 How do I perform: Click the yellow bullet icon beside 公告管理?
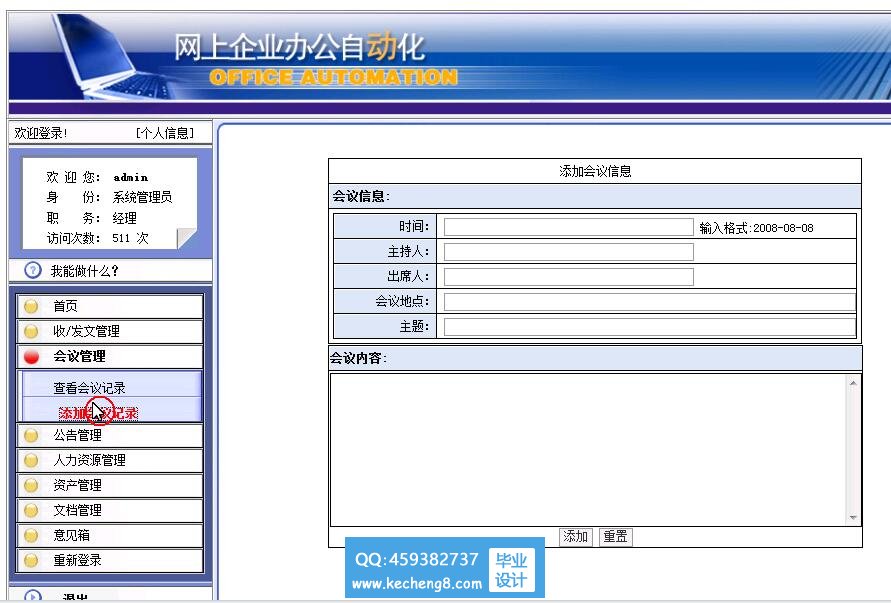[31, 435]
